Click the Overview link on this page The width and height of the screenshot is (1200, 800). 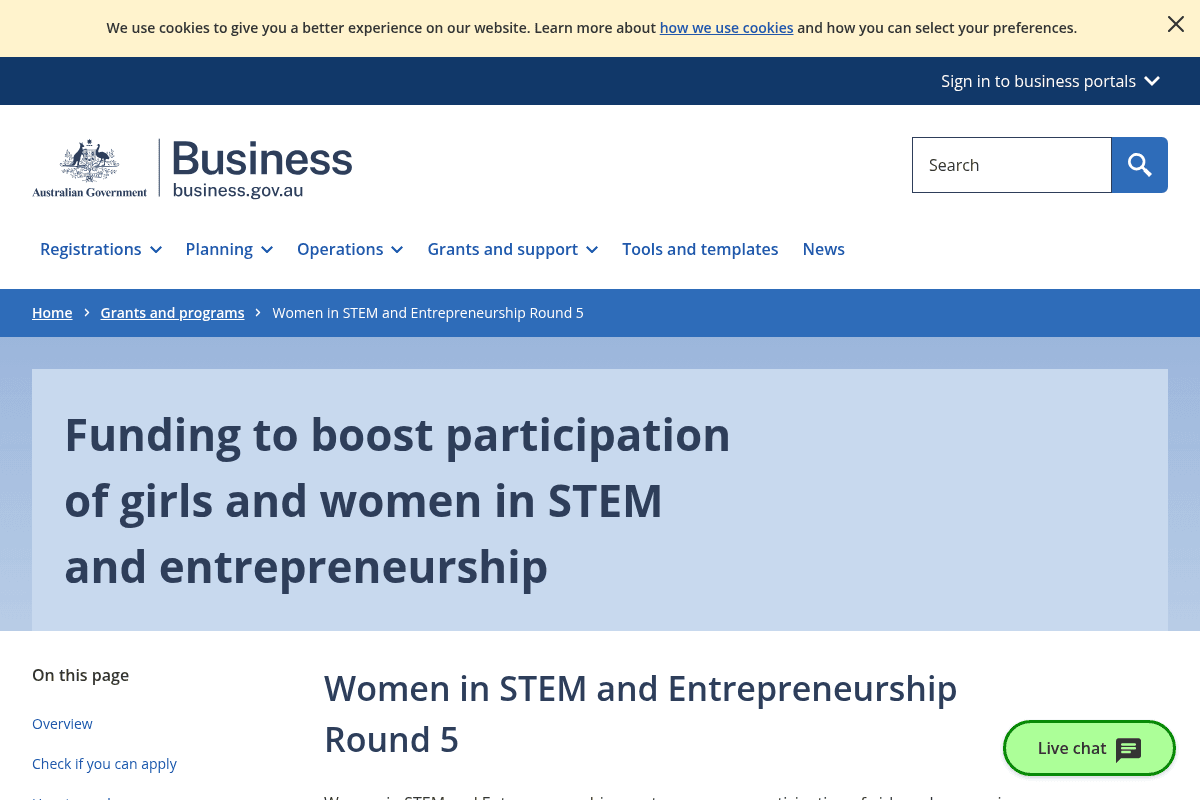pos(62,723)
